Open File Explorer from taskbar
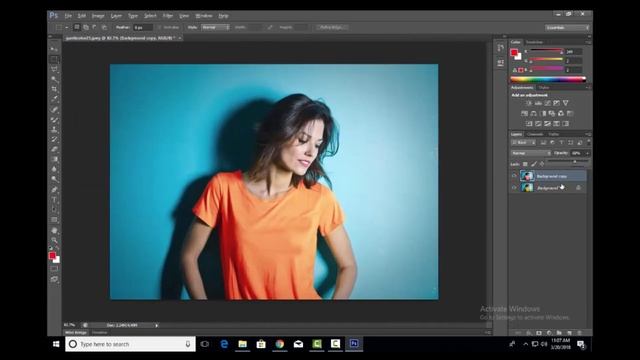The image size is (640, 360). click(x=242, y=344)
